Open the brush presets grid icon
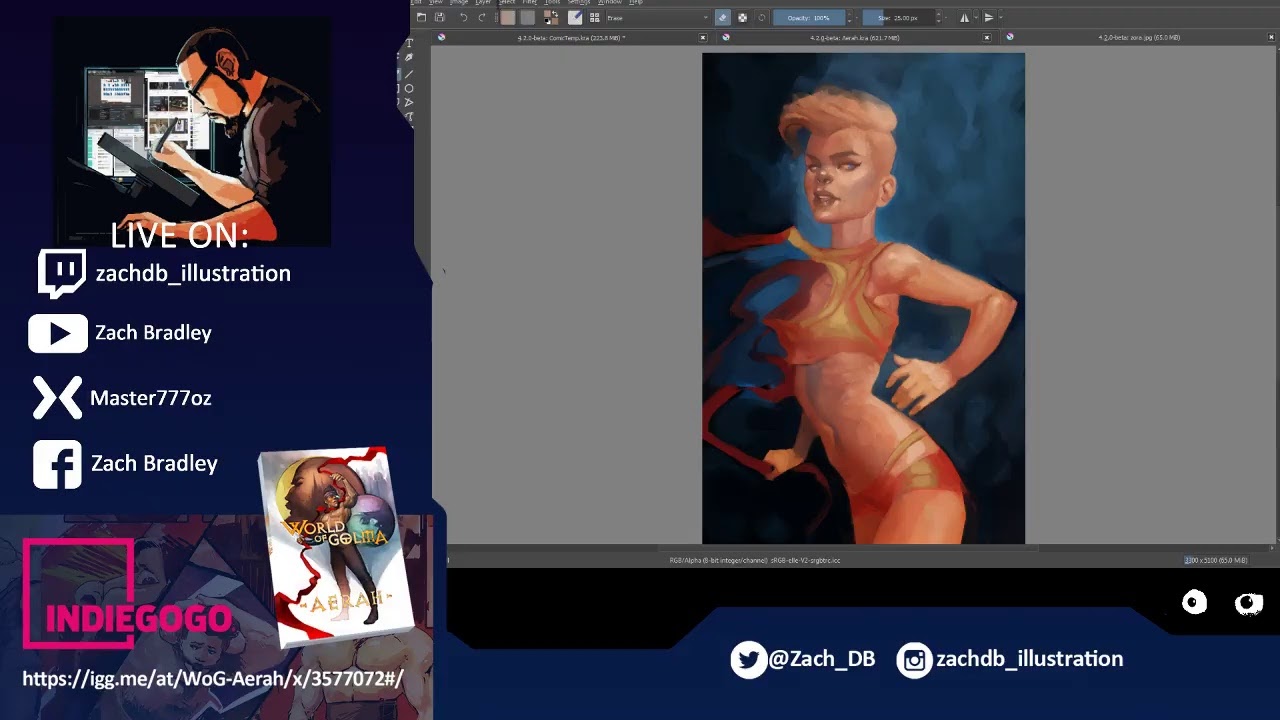1280x720 pixels. 594,18
